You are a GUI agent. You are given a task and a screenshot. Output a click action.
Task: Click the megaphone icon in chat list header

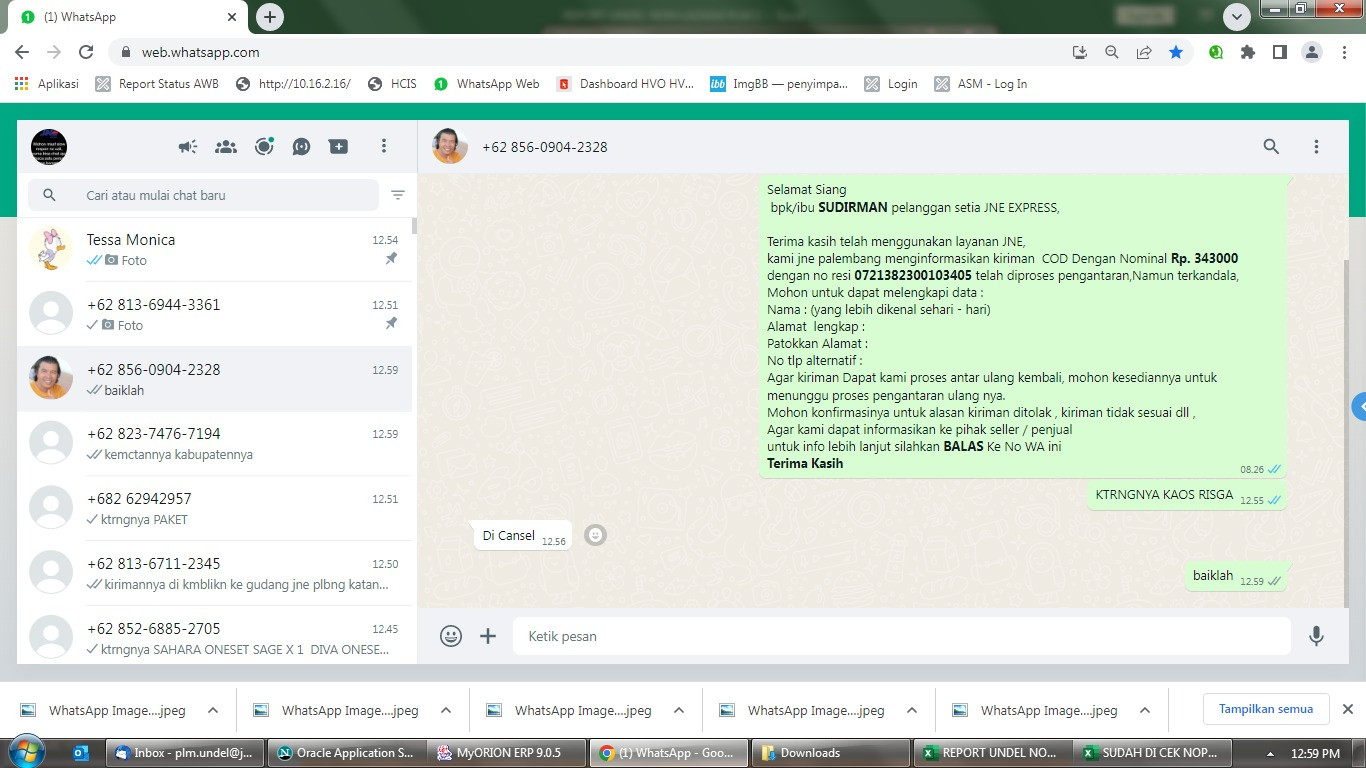coord(188,147)
